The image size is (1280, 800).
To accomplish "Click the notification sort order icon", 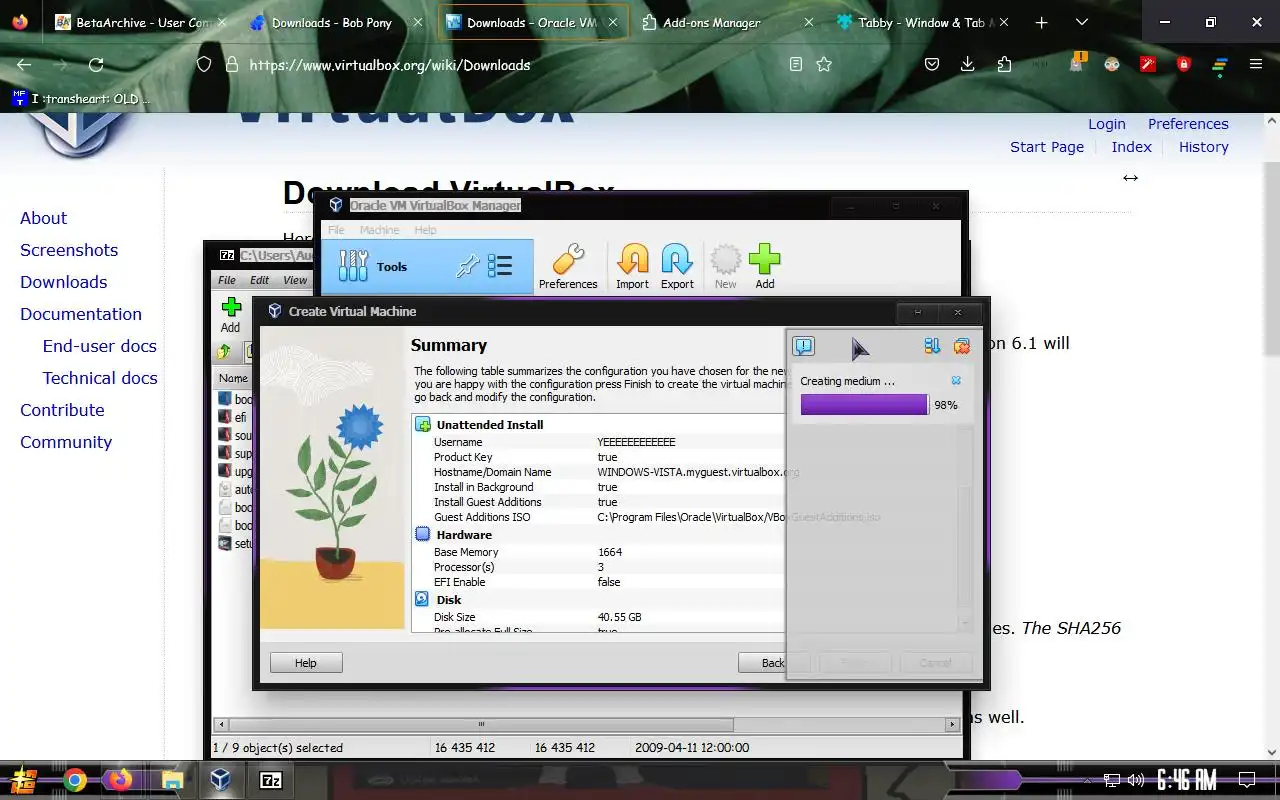I will pos(932,346).
